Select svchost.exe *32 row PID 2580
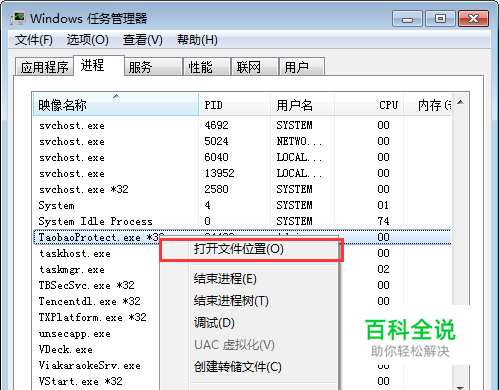 [242, 189]
